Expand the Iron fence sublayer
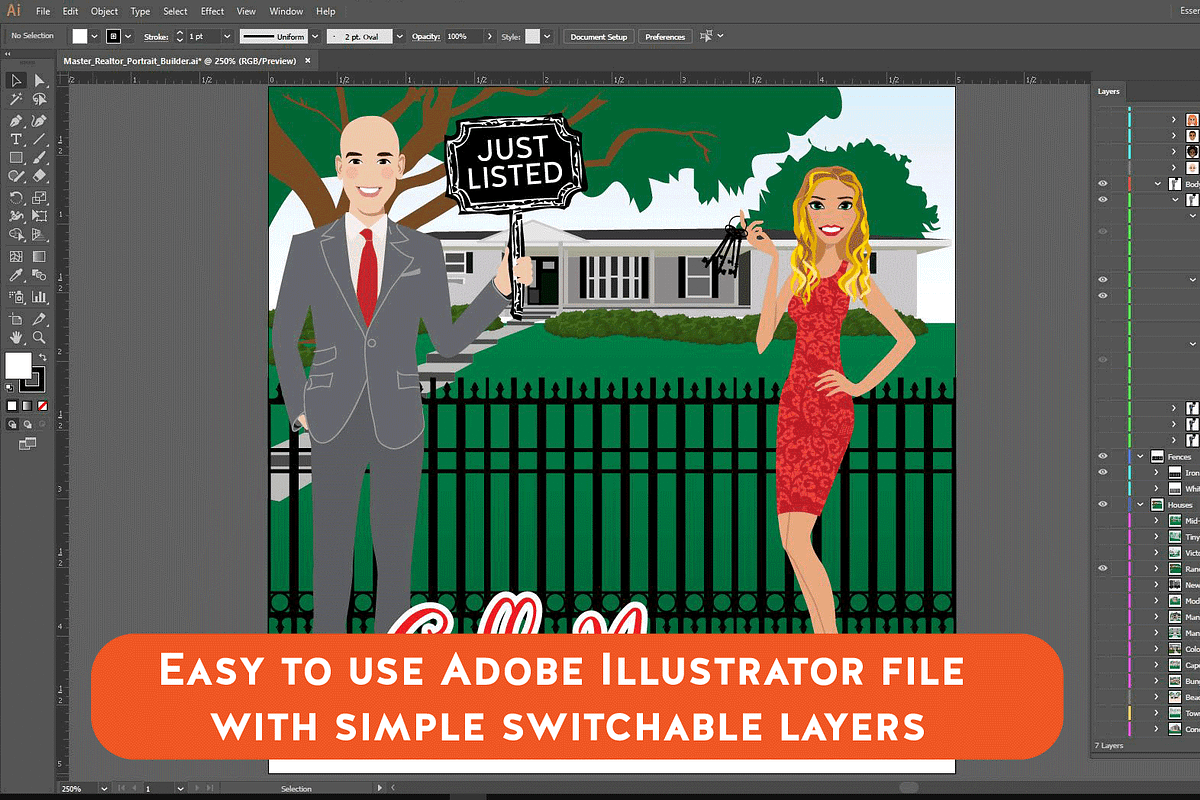This screenshot has width=1200, height=800. point(1157,472)
